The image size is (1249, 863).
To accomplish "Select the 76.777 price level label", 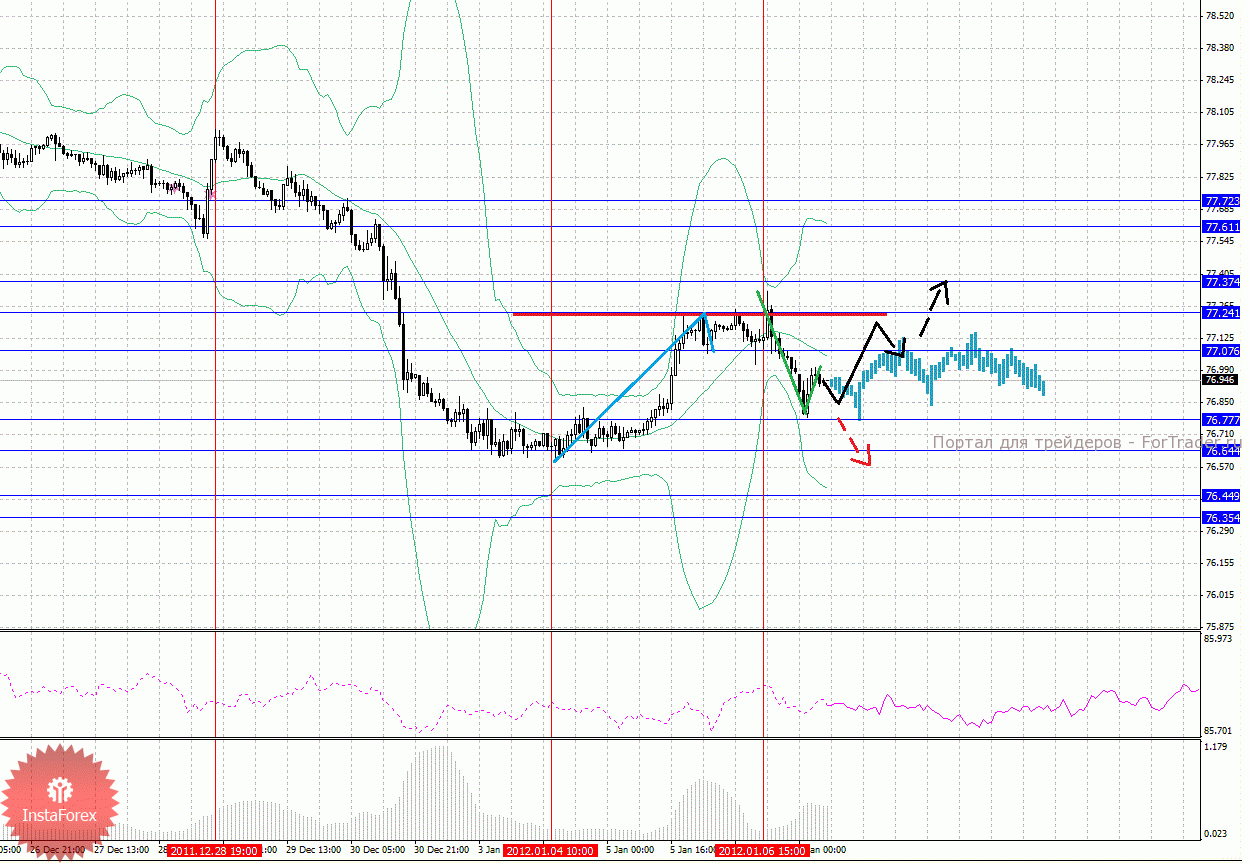I will (x=1222, y=420).
